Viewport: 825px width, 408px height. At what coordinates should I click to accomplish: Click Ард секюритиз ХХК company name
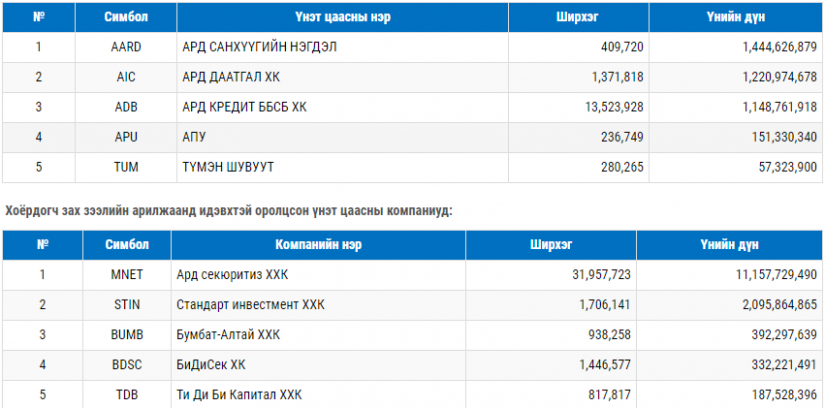pyautogui.click(x=232, y=274)
